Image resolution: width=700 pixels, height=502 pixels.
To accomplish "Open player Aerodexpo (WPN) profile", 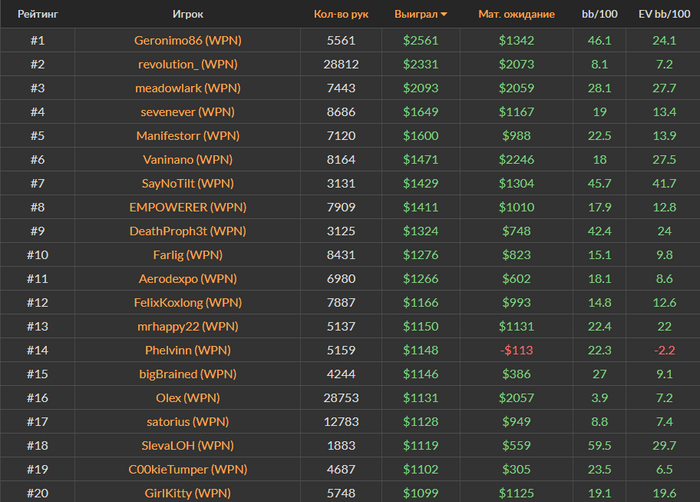I will (188, 279).
